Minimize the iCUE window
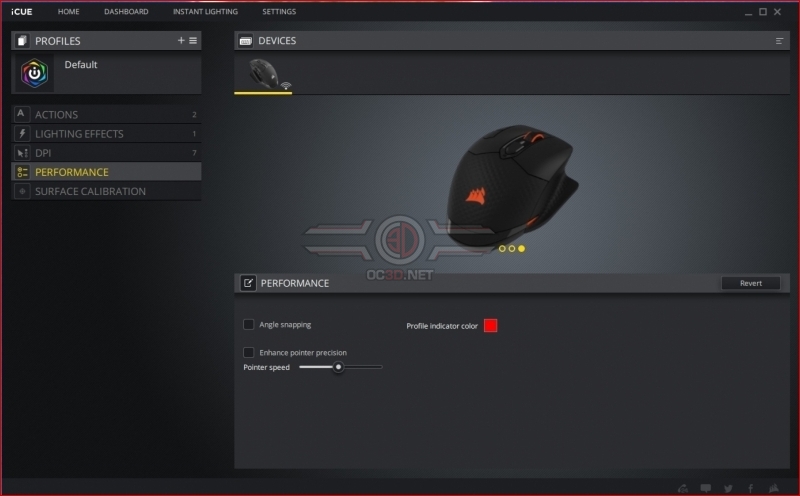The width and height of the screenshot is (800, 496). [748, 12]
